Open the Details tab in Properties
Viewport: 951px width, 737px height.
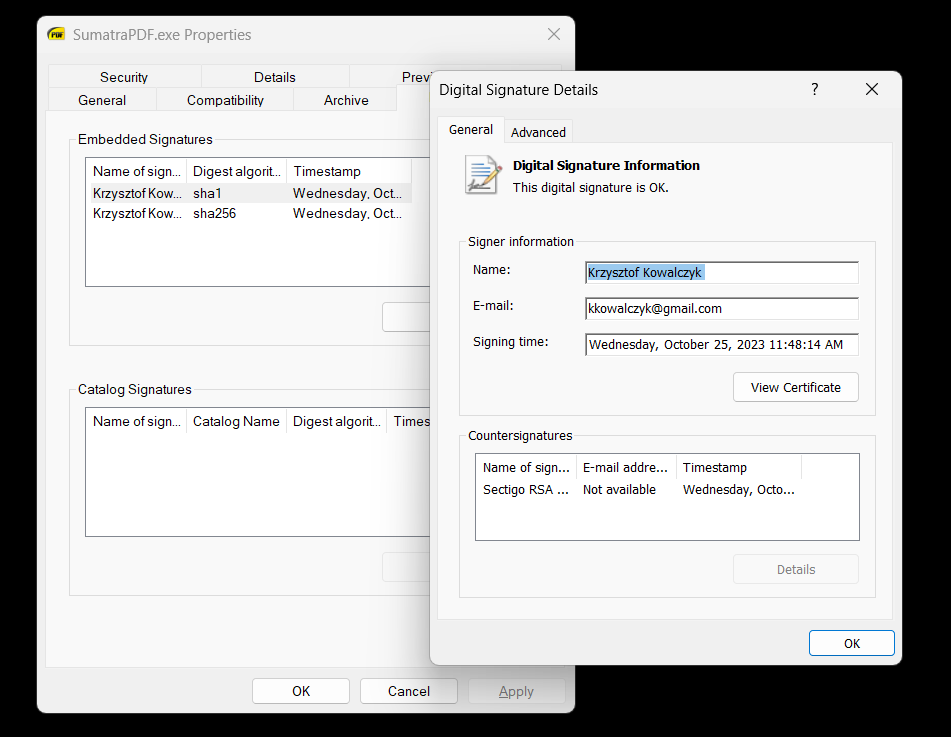click(274, 77)
